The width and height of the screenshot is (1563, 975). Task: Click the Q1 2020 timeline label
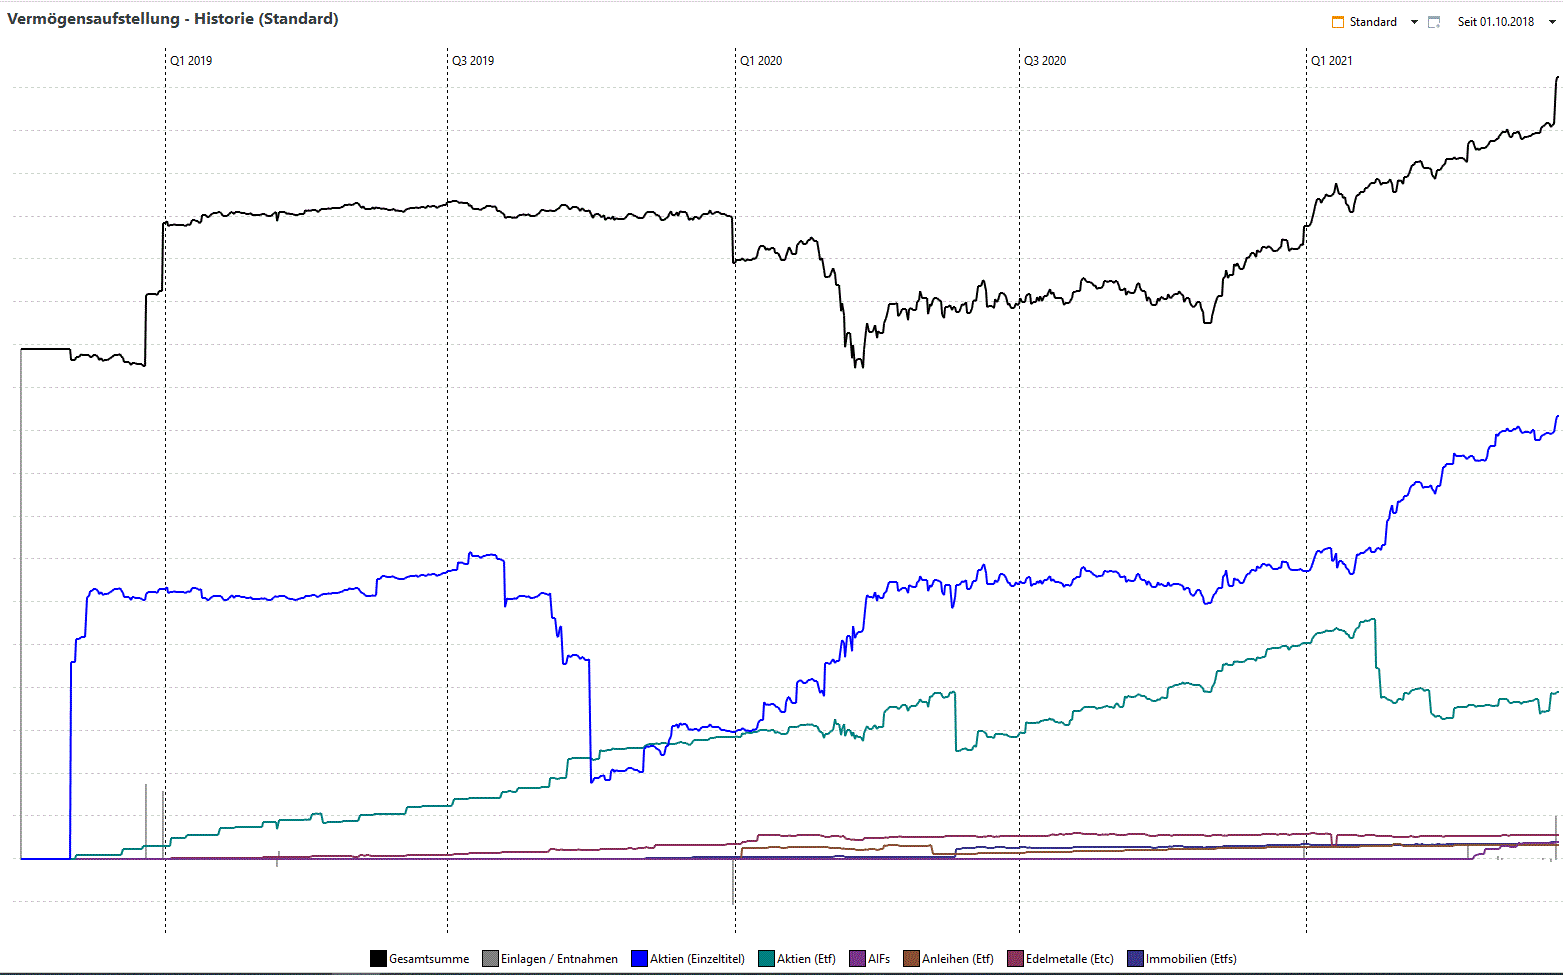click(x=761, y=61)
